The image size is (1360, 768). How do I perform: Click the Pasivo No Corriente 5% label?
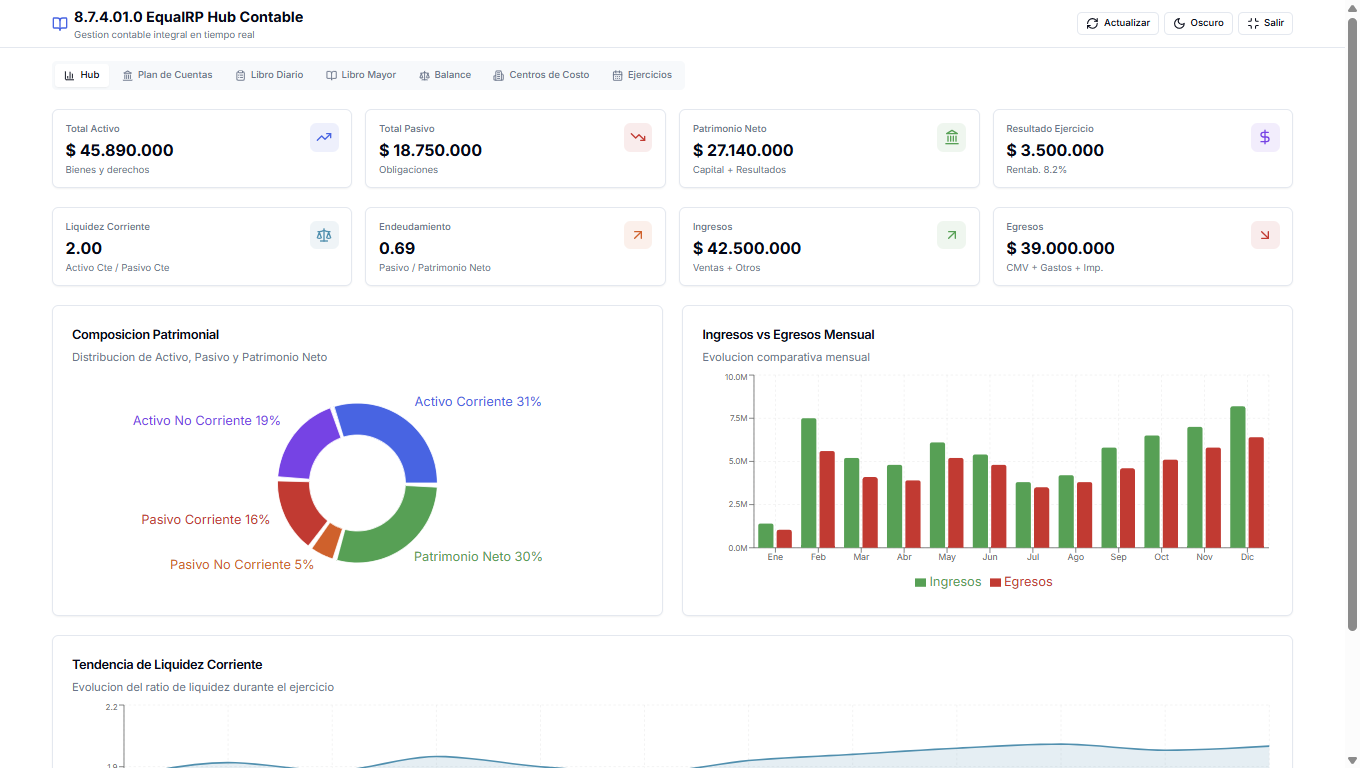(x=242, y=565)
